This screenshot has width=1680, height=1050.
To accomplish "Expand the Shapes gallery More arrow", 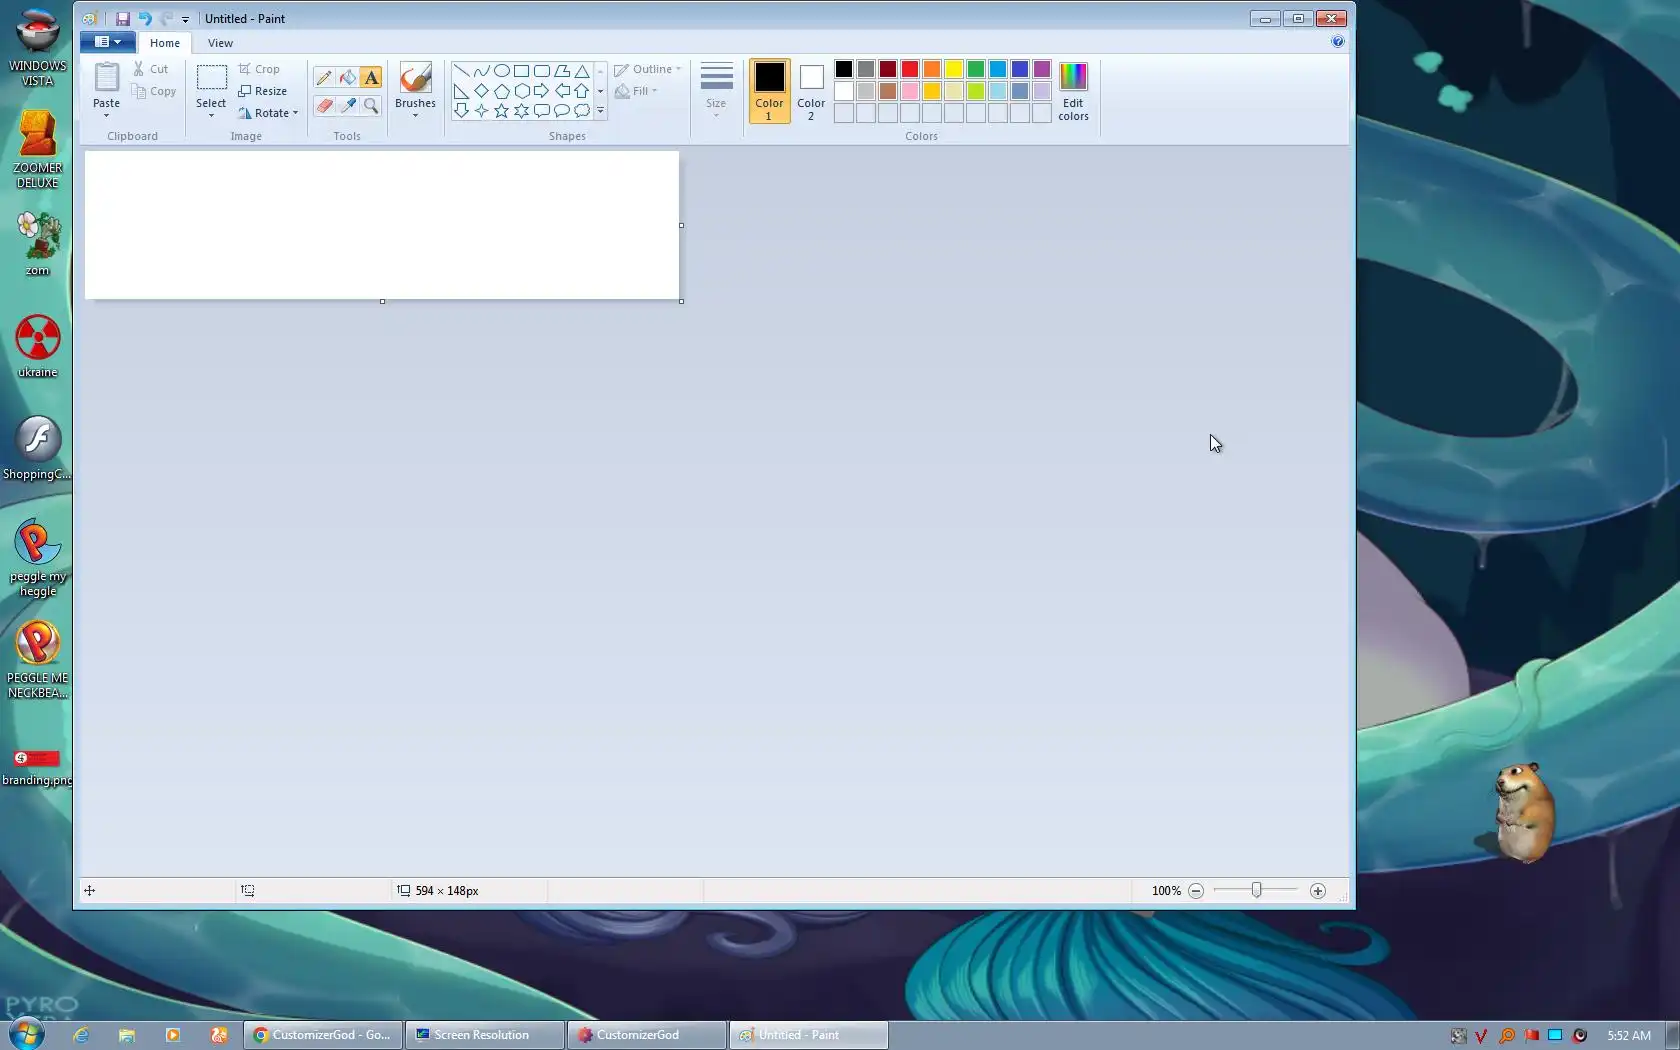I will [601, 111].
